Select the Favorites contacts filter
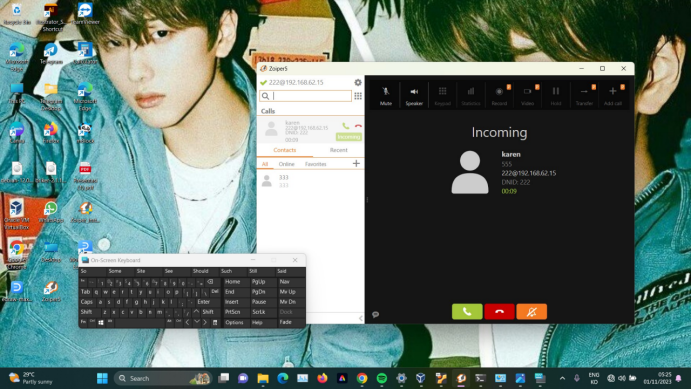The height and width of the screenshot is (389, 692). (x=316, y=164)
